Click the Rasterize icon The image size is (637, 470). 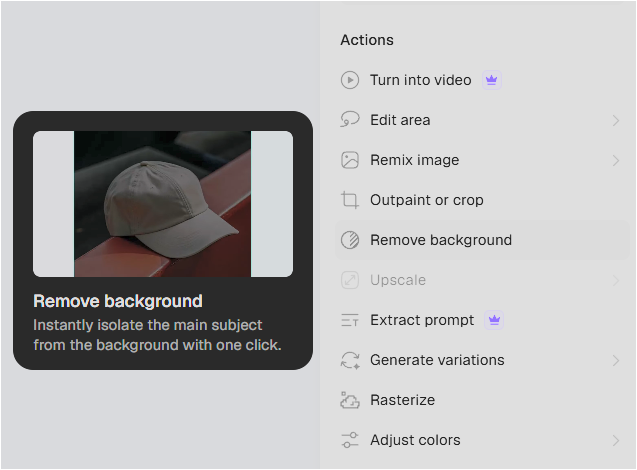click(x=350, y=400)
